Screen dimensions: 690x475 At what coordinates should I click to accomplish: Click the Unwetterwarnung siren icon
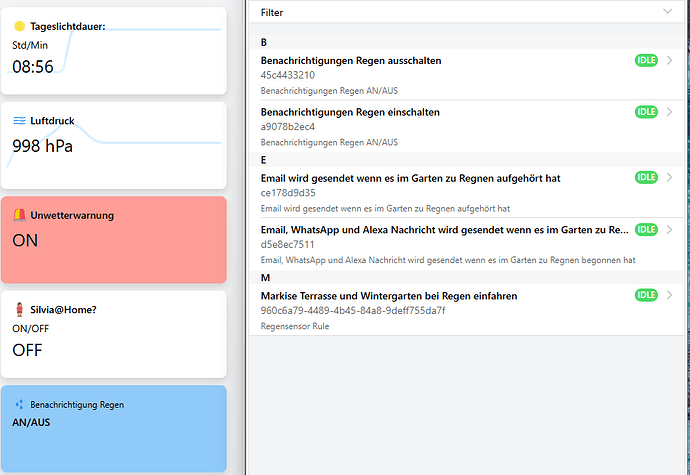19,215
